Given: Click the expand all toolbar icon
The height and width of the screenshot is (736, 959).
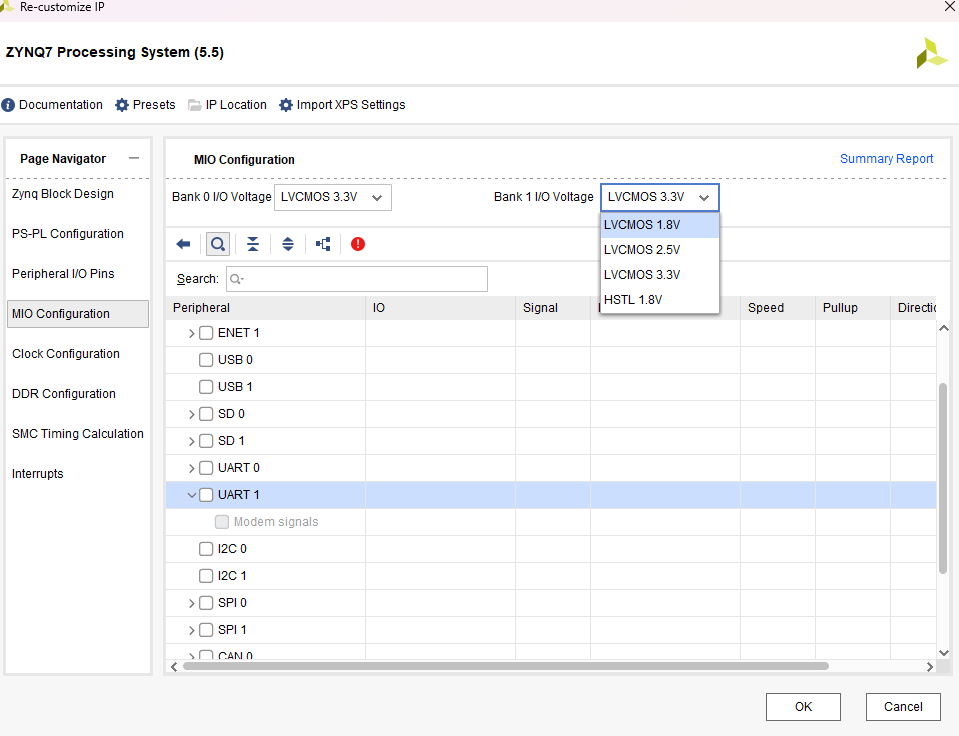Looking at the screenshot, I should coord(287,244).
